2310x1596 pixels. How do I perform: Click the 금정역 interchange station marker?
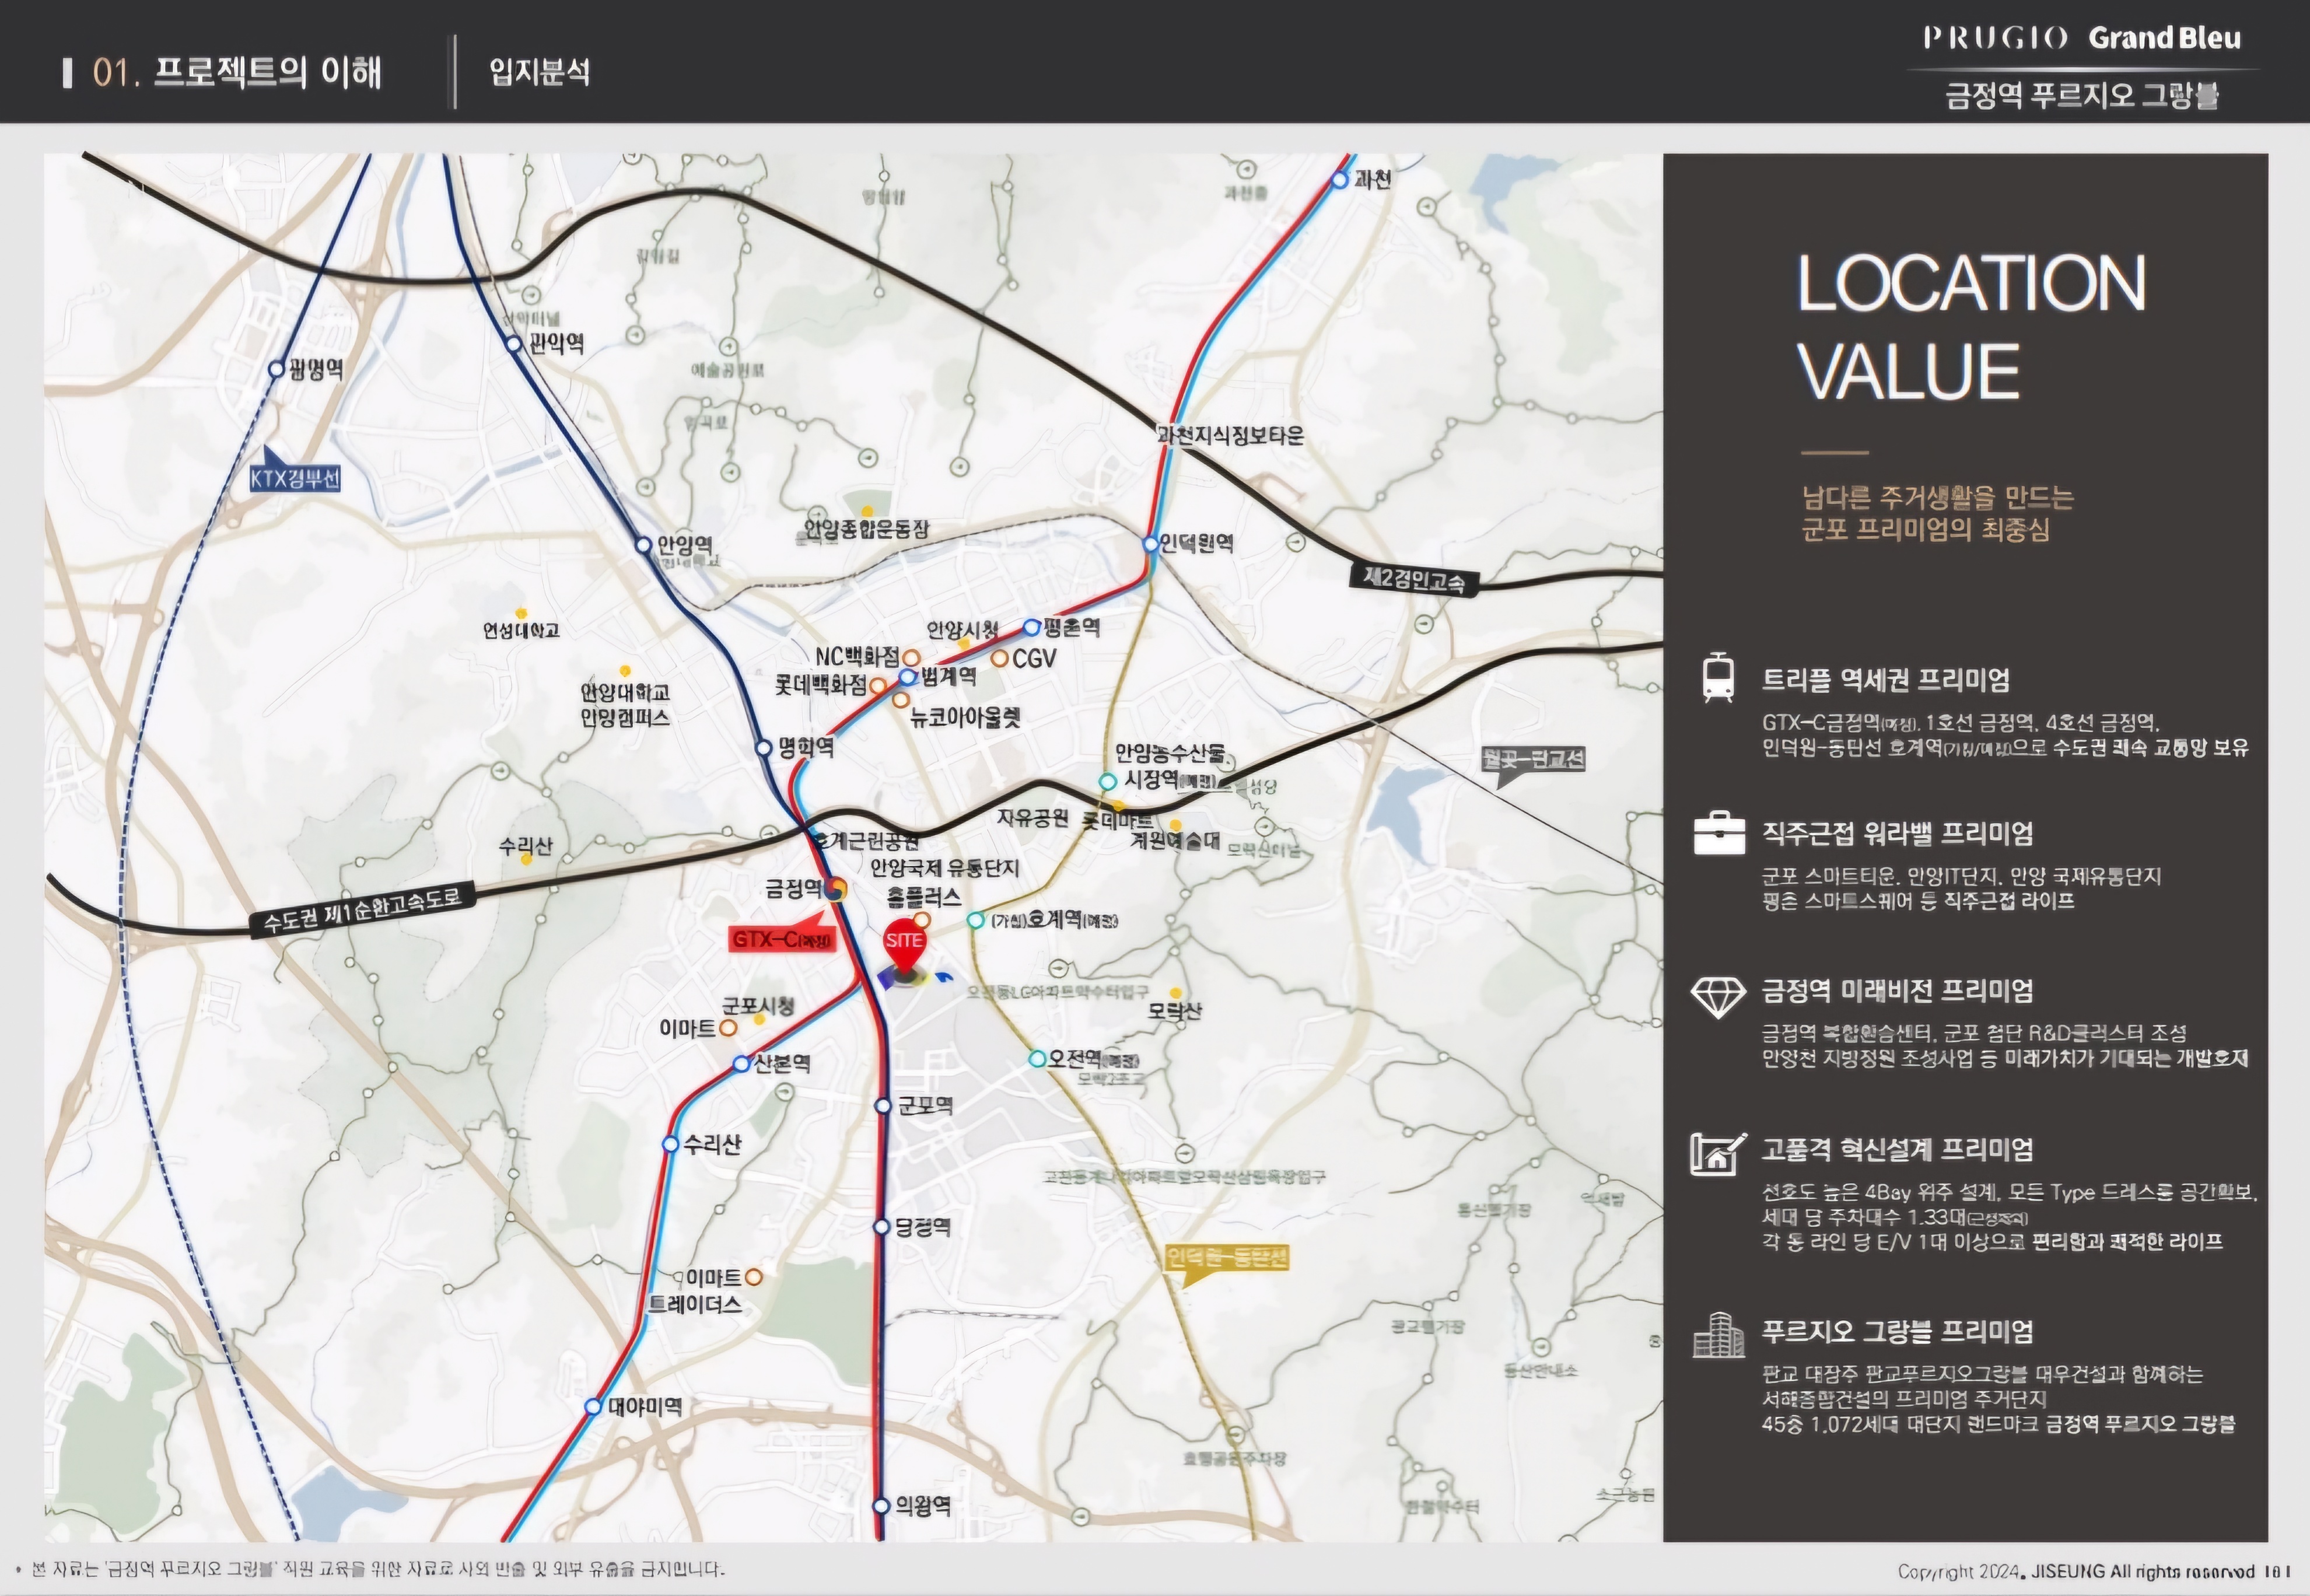(x=836, y=888)
